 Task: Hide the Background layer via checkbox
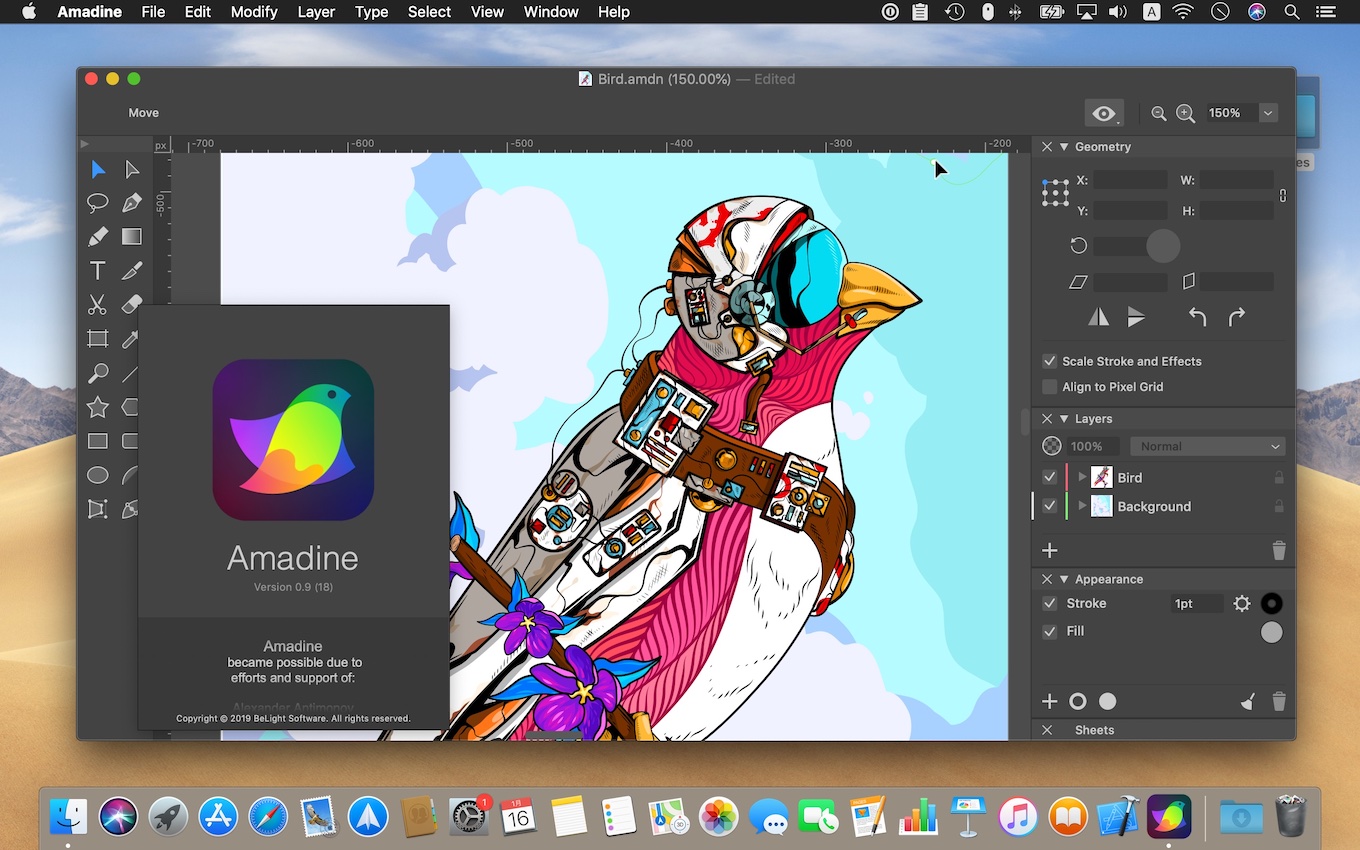pyautogui.click(x=1049, y=506)
